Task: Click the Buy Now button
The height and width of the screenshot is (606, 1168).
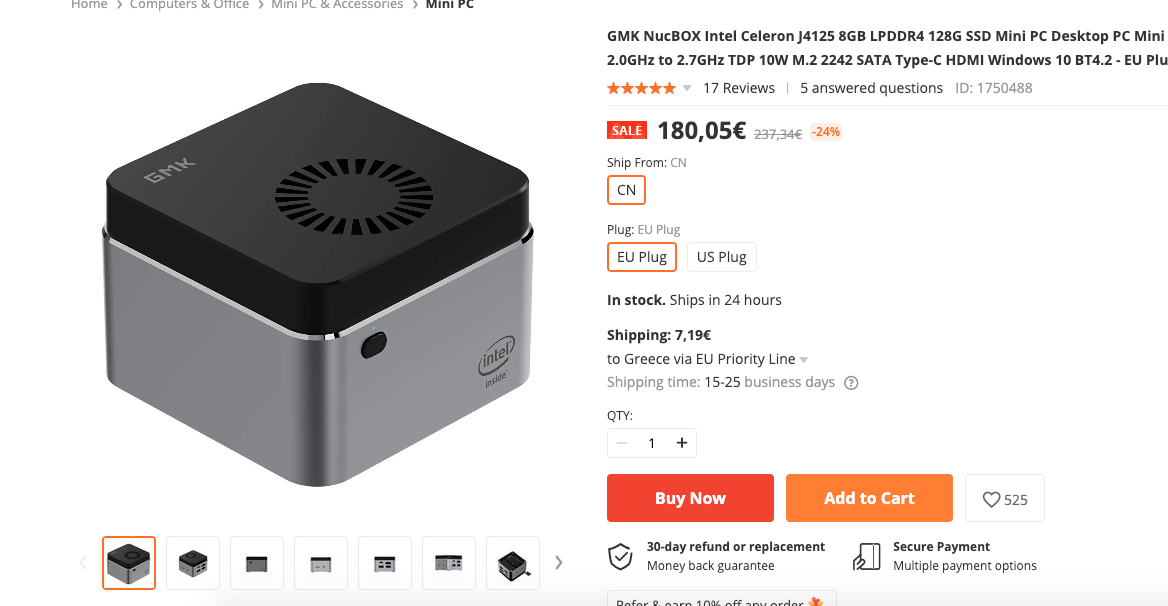Action: (x=690, y=498)
